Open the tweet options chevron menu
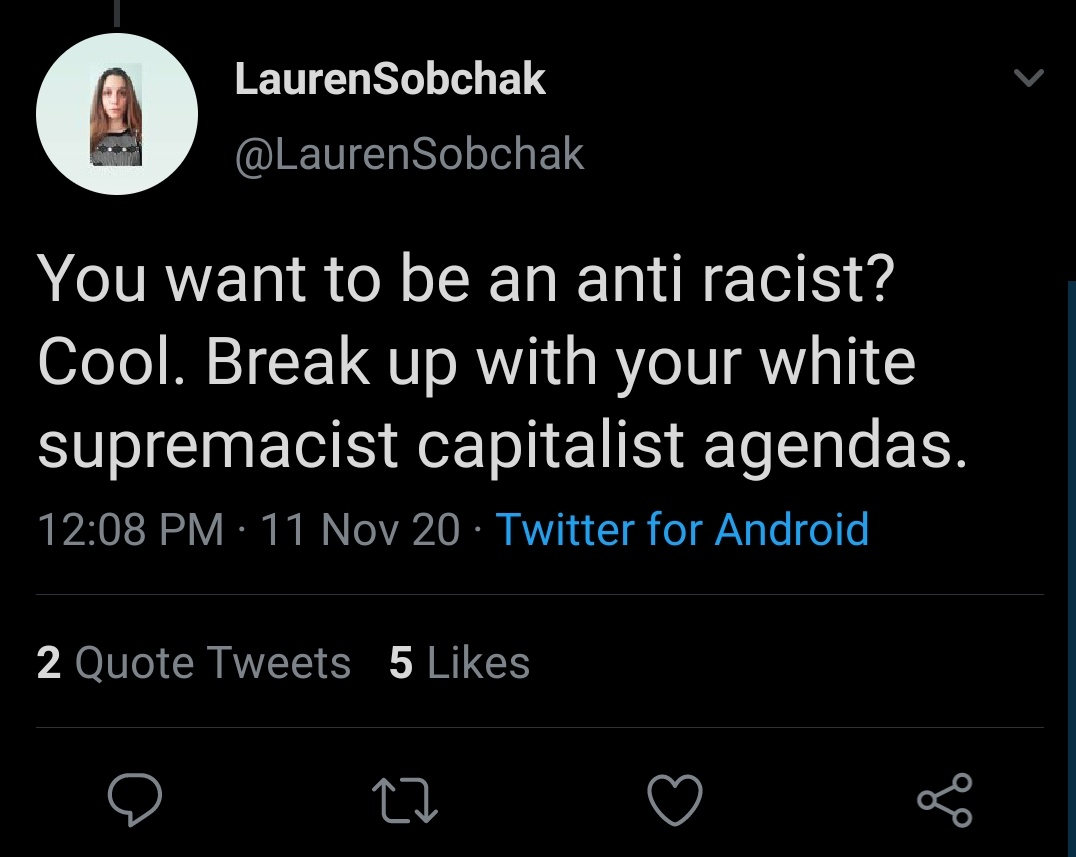 click(x=1029, y=78)
